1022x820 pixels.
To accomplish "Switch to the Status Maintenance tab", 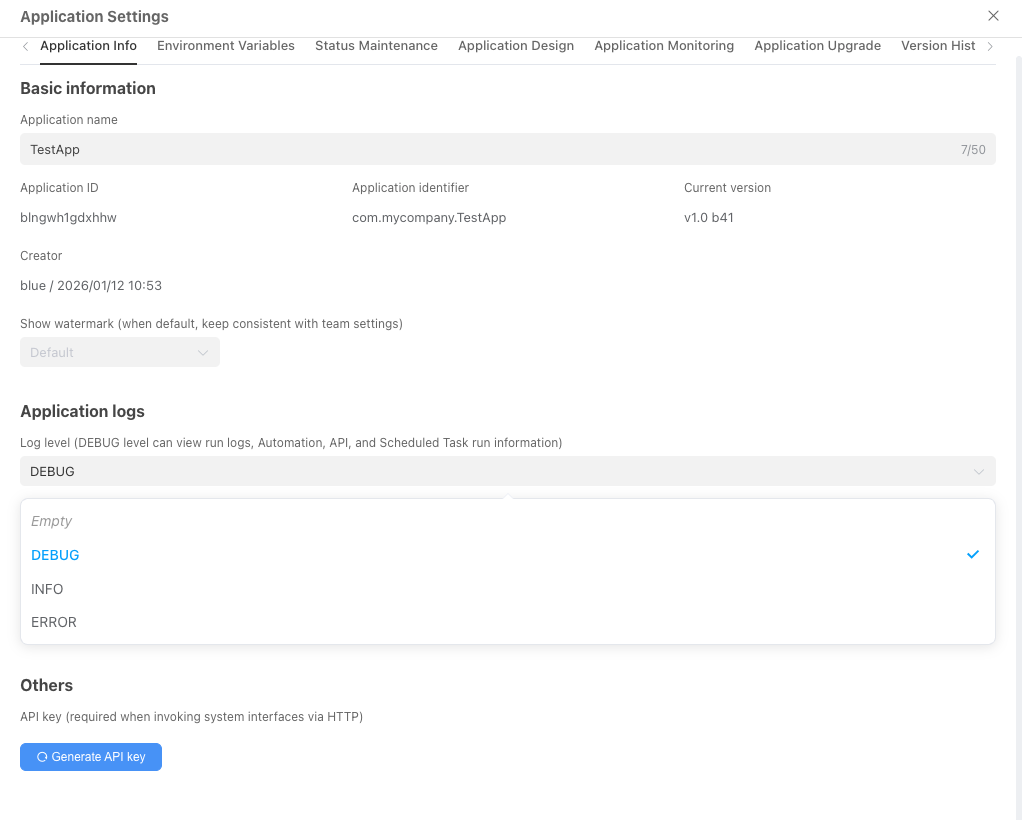I will [x=376, y=45].
